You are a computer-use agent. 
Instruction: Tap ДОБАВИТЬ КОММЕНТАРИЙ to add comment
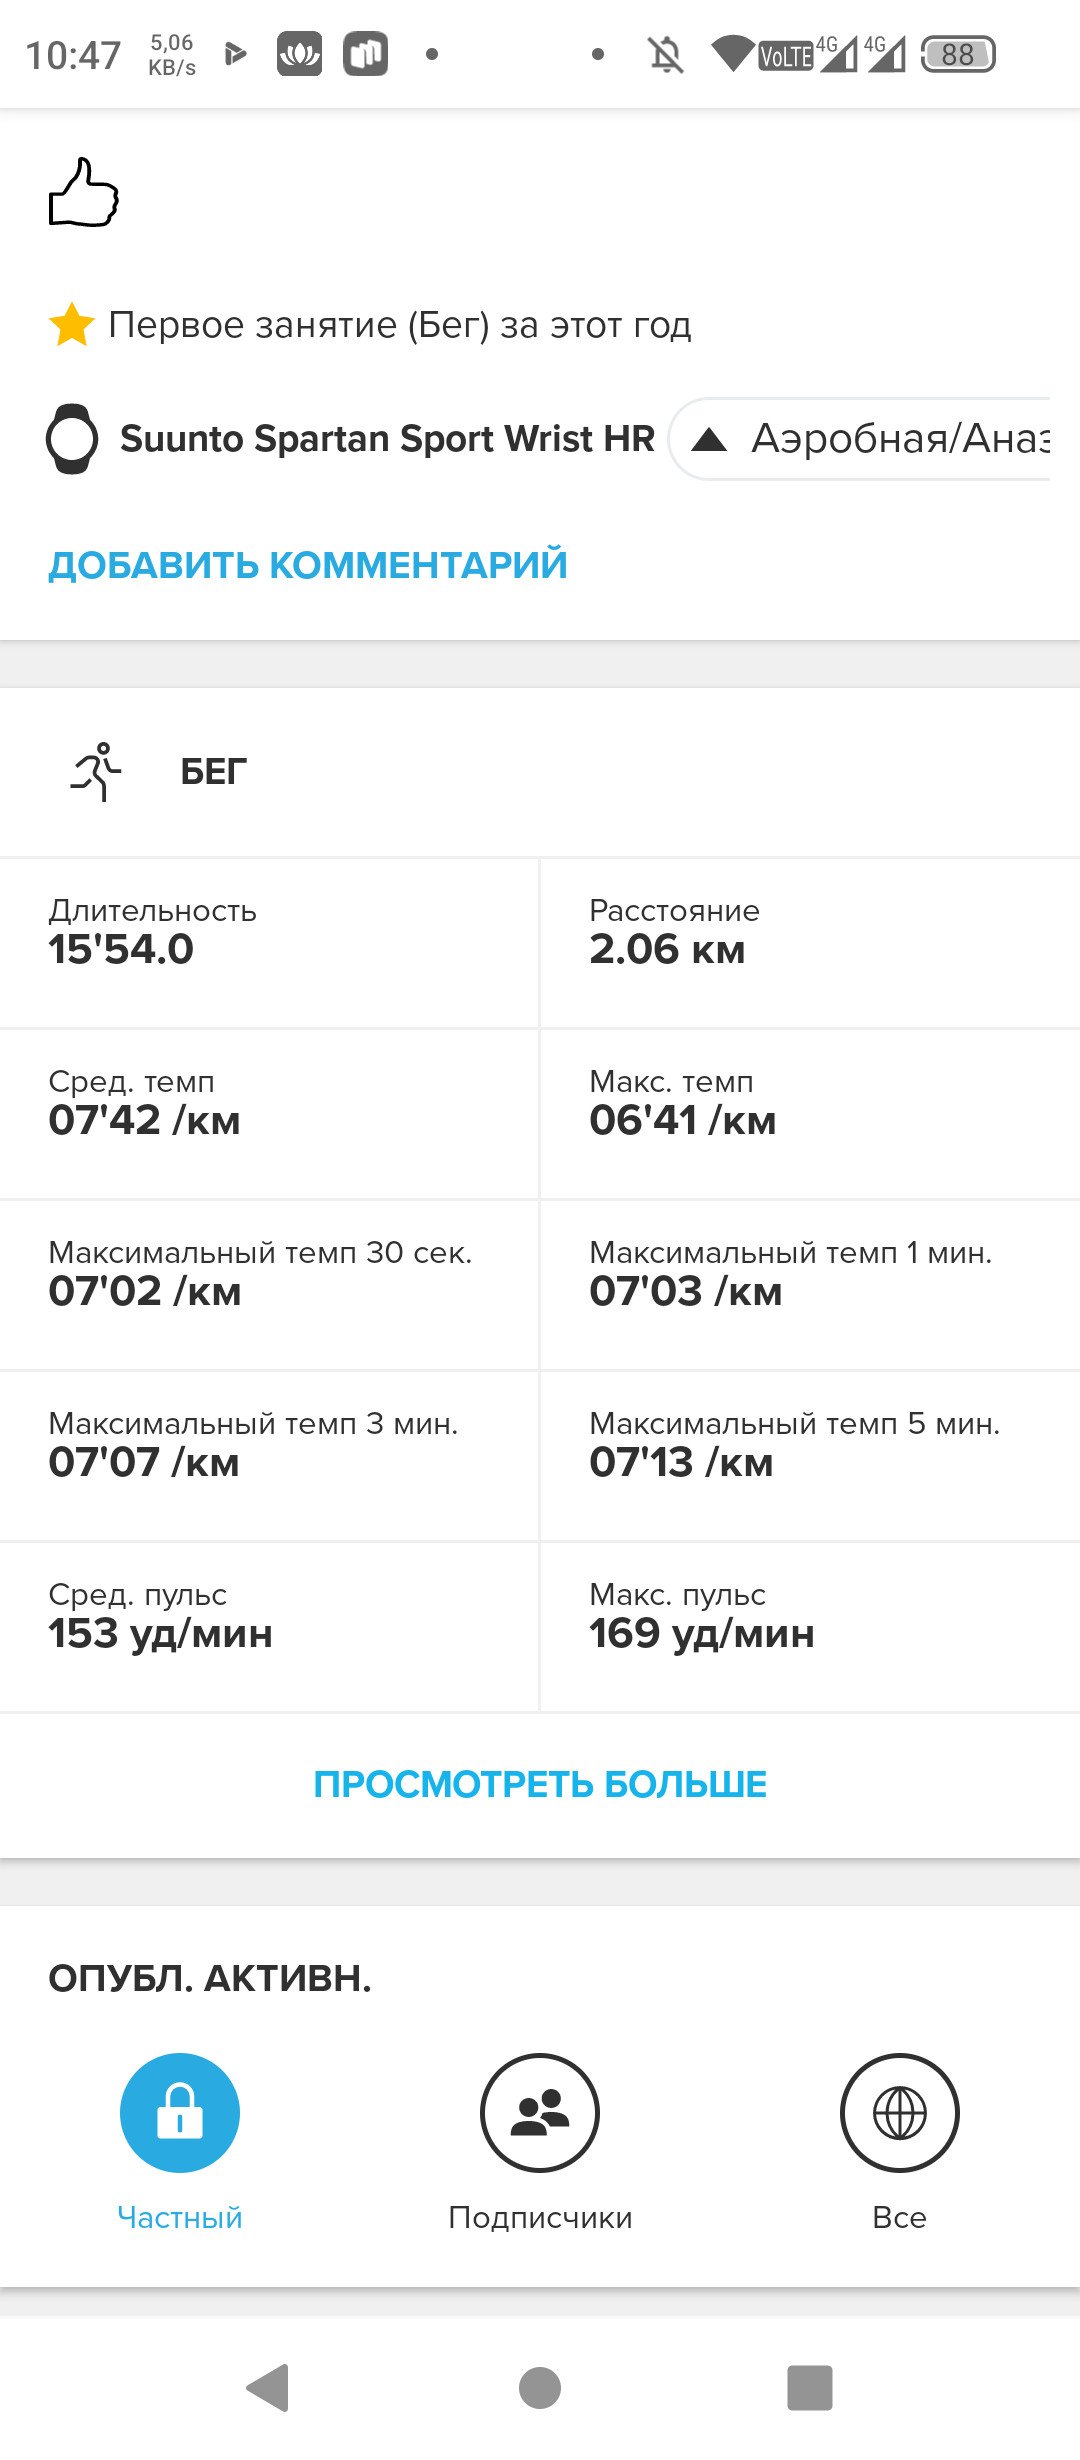pyautogui.click(x=308, y=565)
